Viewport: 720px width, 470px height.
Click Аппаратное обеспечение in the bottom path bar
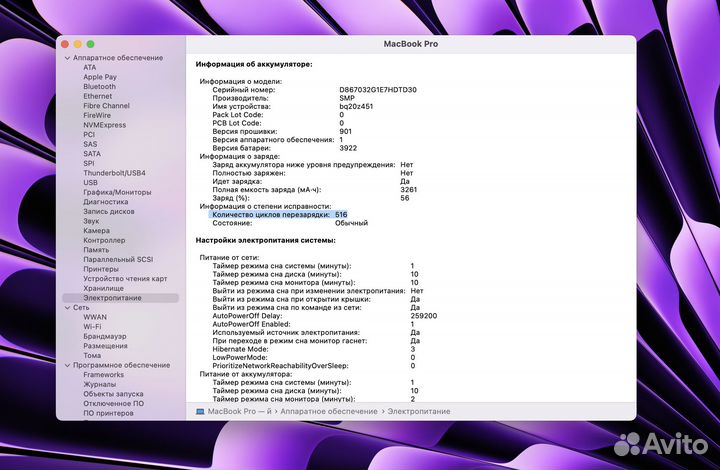point(328,411)
